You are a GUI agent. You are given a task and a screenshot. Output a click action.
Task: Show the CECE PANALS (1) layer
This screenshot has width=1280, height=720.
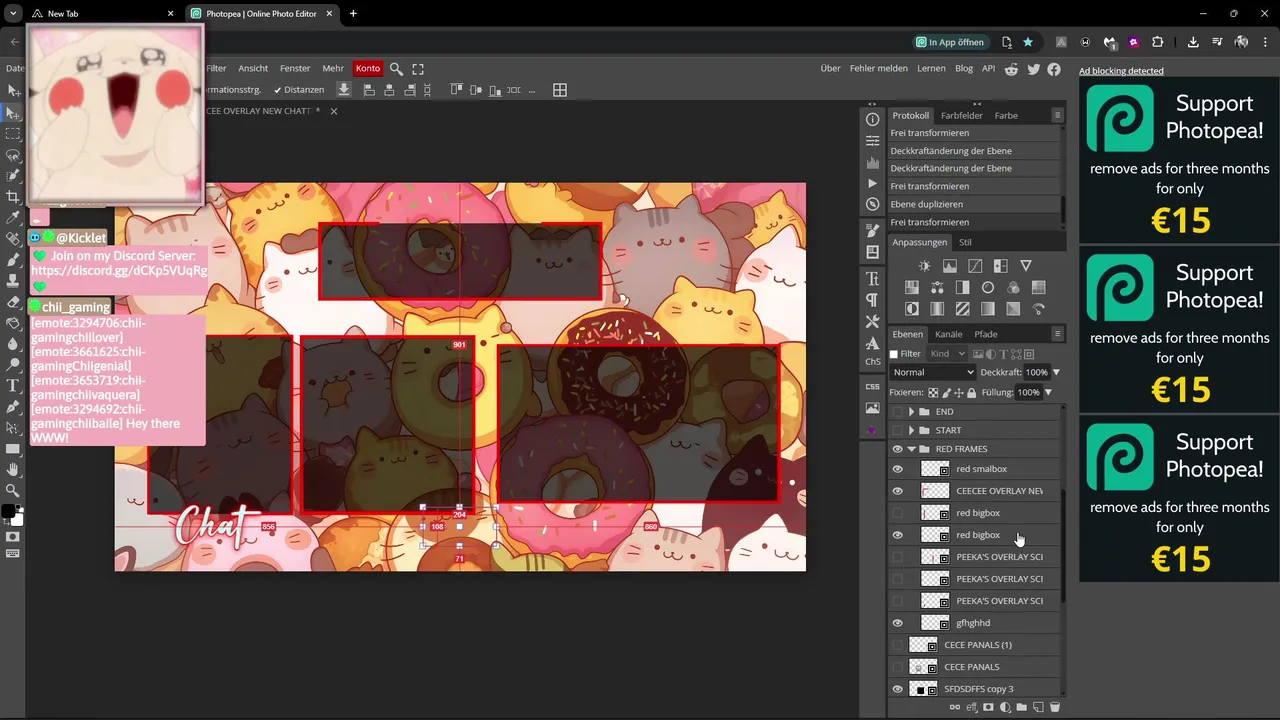click(x=897, y=645)
